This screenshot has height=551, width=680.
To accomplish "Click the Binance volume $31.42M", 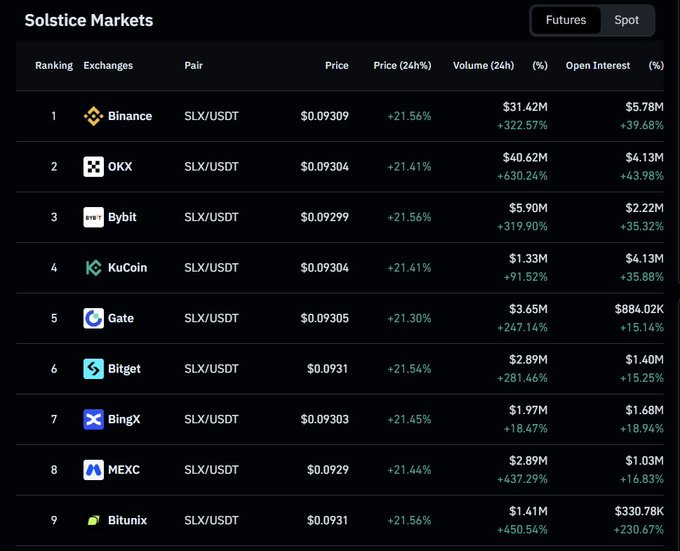I will 525,107.
